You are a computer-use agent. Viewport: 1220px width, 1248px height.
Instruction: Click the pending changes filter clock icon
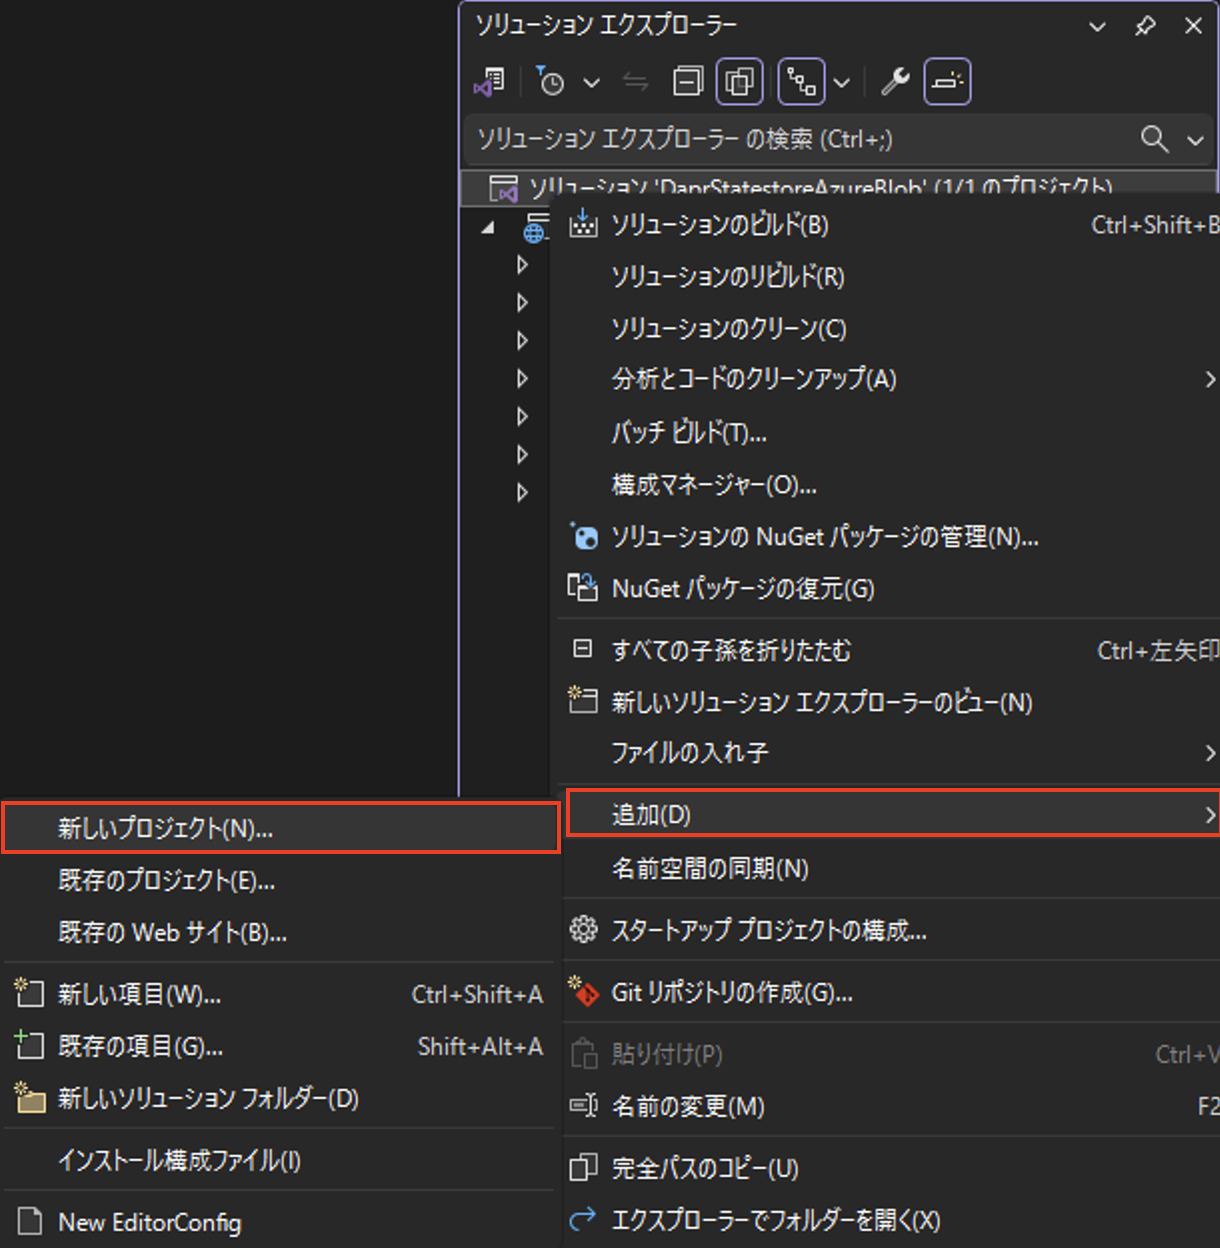(550, 82)
